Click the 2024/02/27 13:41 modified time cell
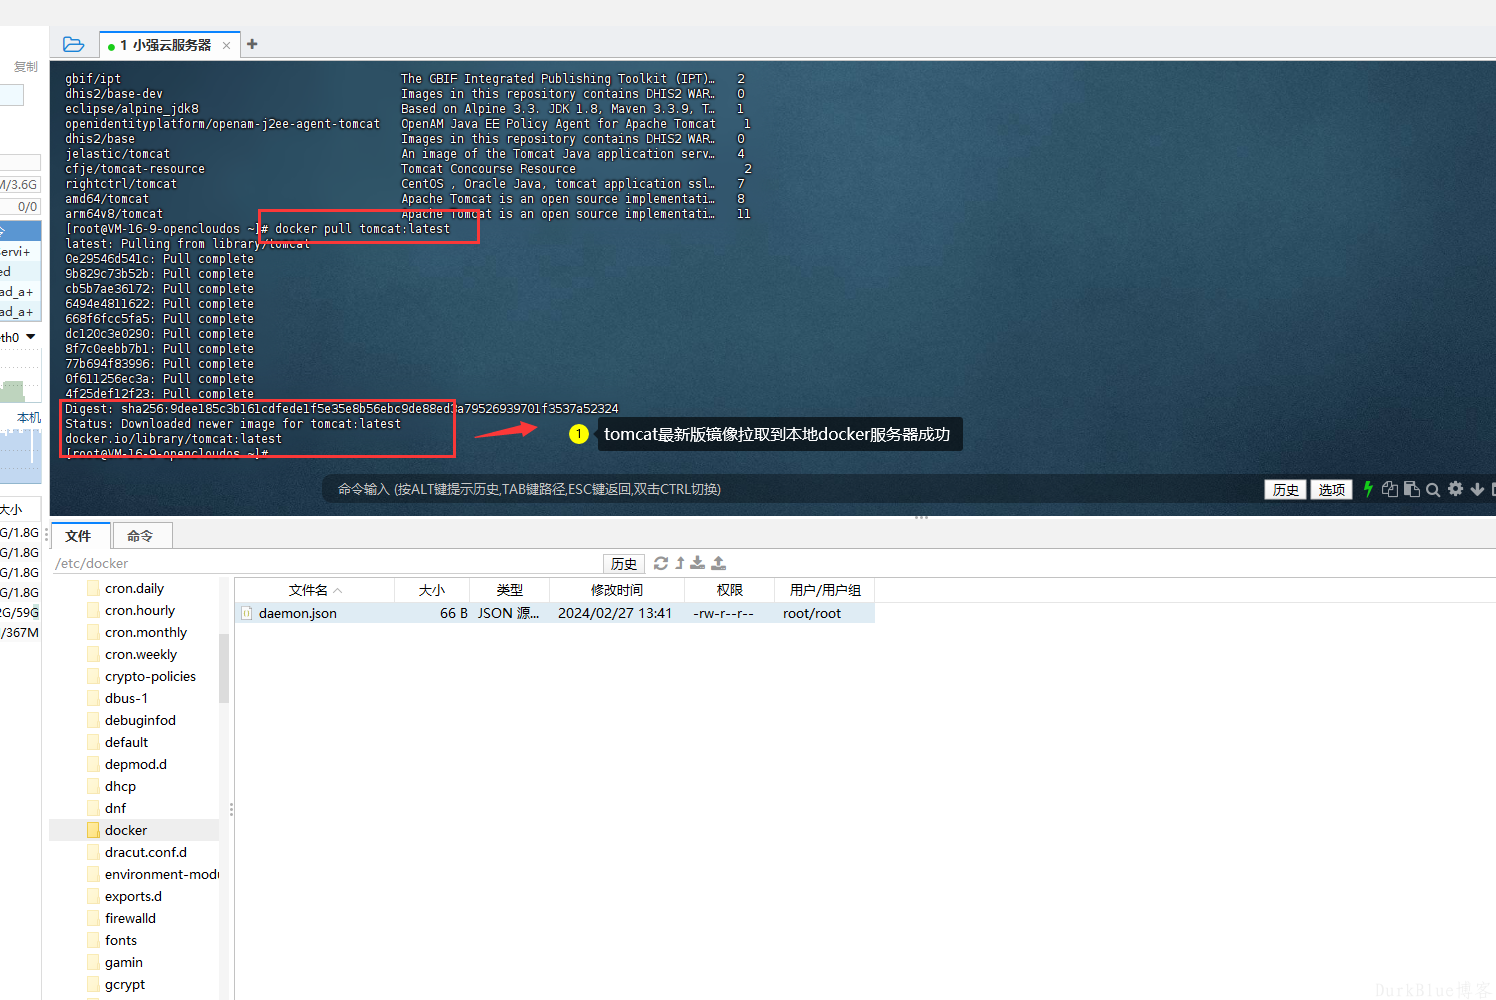Image resolution: width=1496 pixels, height=1000 pixels. (615, 613)
